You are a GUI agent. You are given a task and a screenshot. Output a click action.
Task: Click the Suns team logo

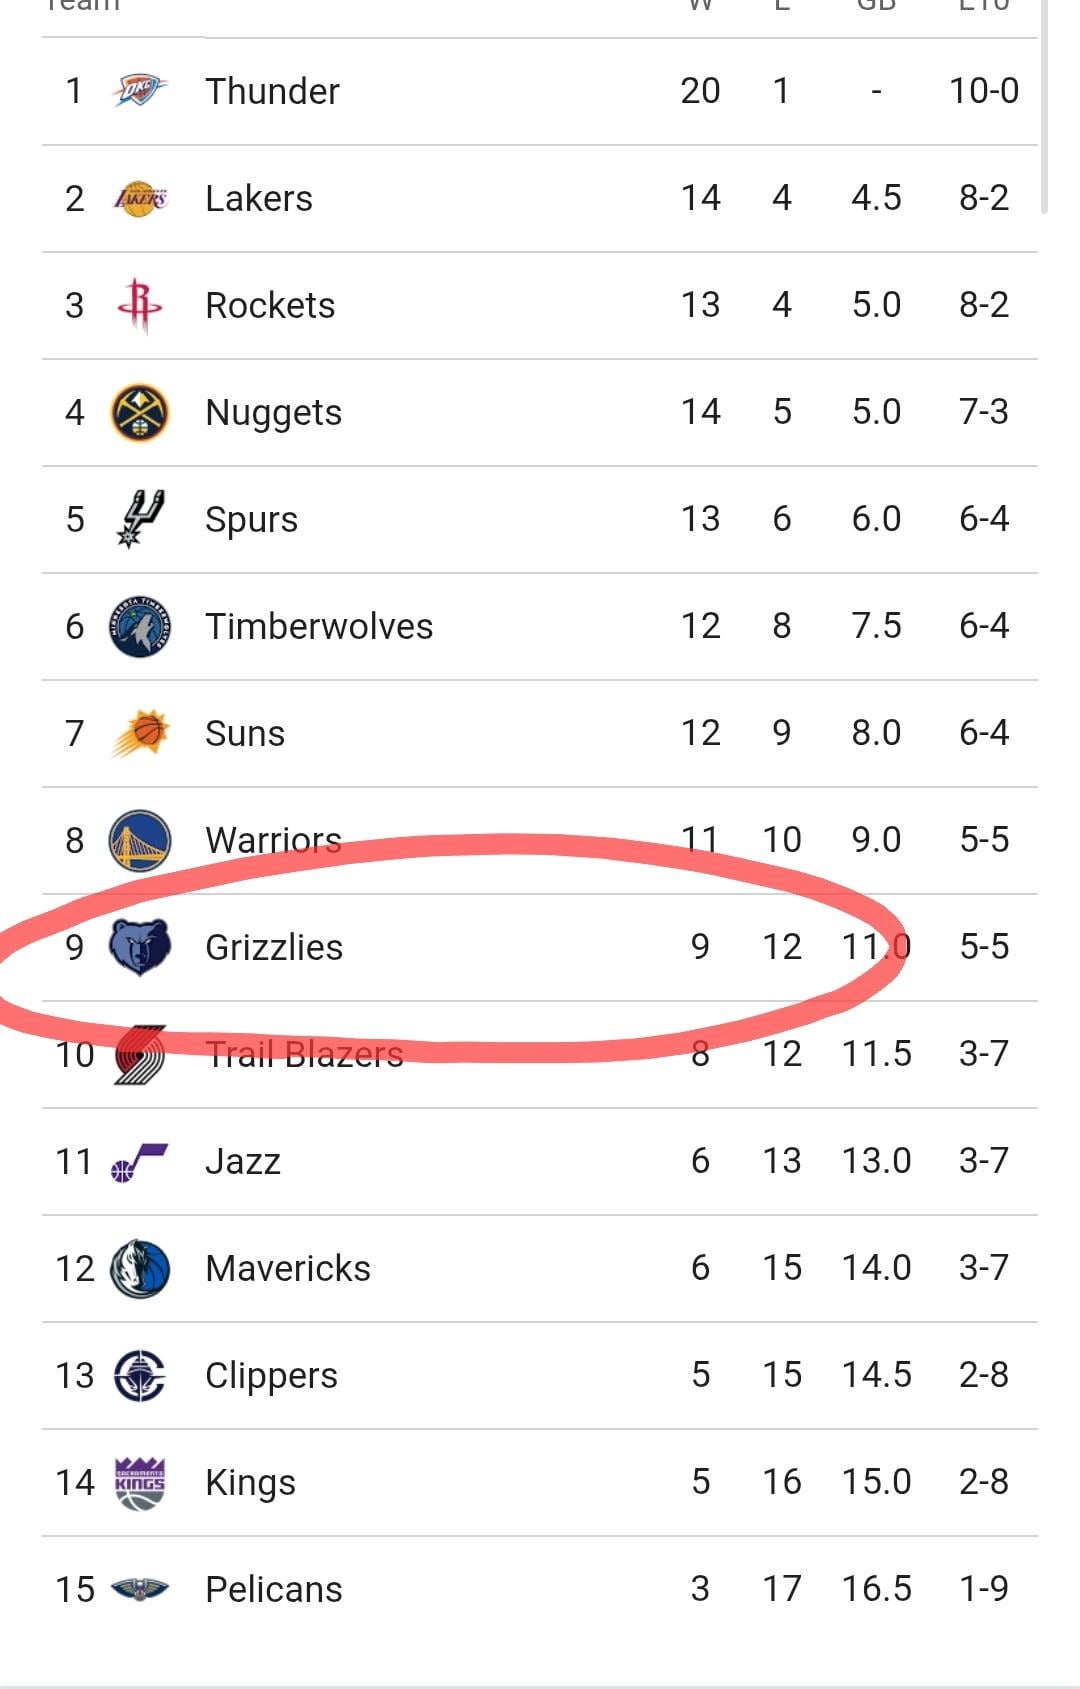(140, 733)
